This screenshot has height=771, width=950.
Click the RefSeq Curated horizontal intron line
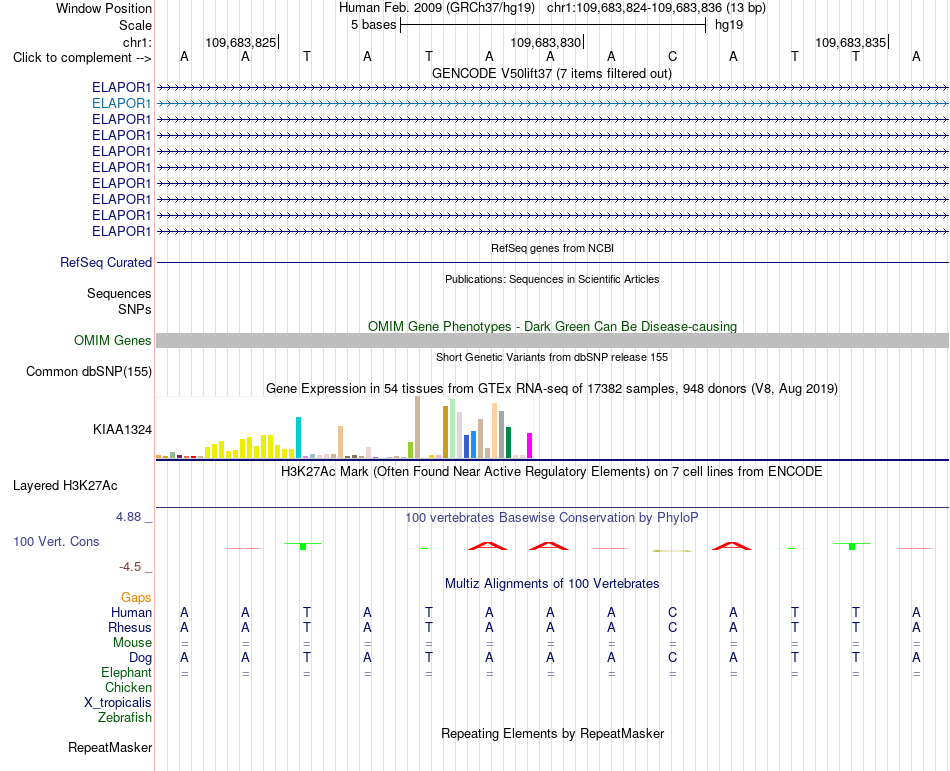click(552, 262)
